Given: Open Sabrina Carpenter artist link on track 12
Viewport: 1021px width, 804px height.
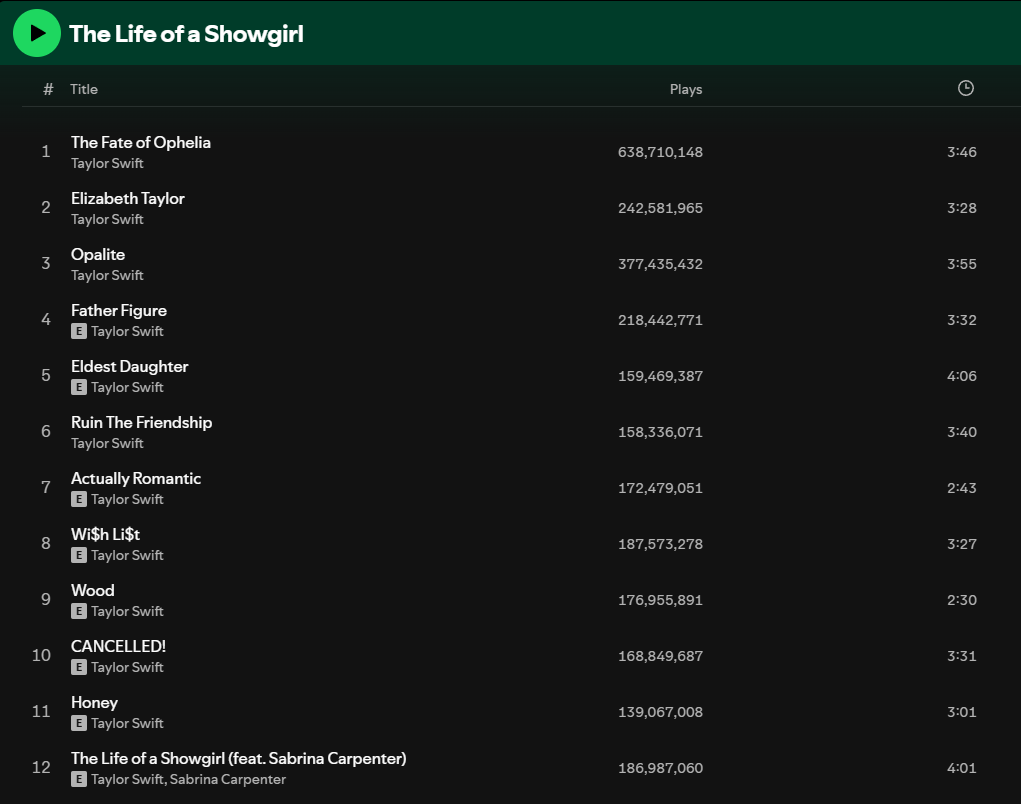Looking at the screenshot, I should pyautogui.click(x=227, y=779).
